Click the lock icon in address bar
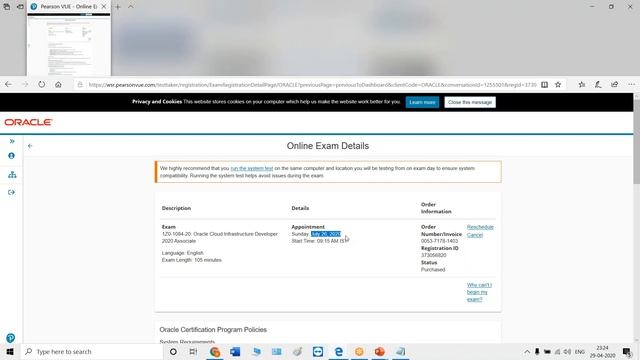640x360 pixels. pyautogui.click(x=80, y=84)
